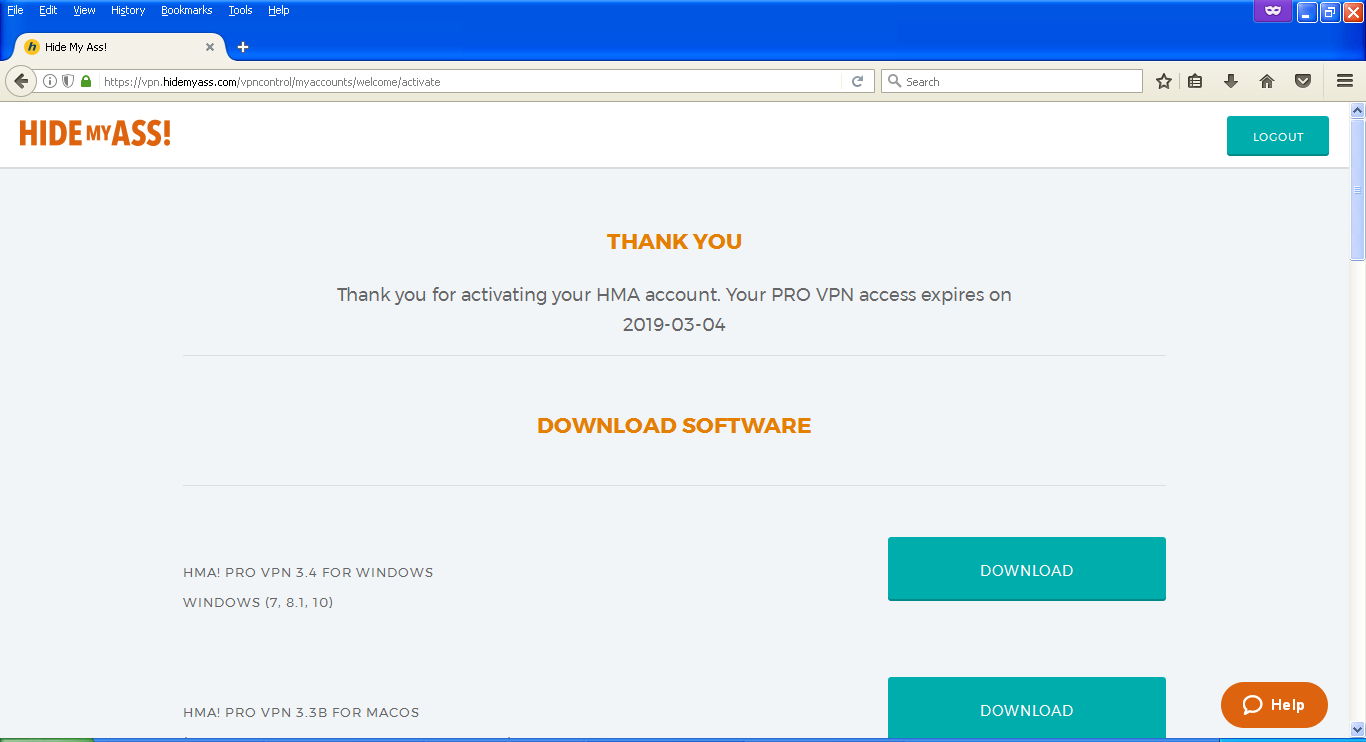Viewport: 1366px width, 742px height.
Task: Click the private browsing mask icon
Action: (x=1272, y=11)
